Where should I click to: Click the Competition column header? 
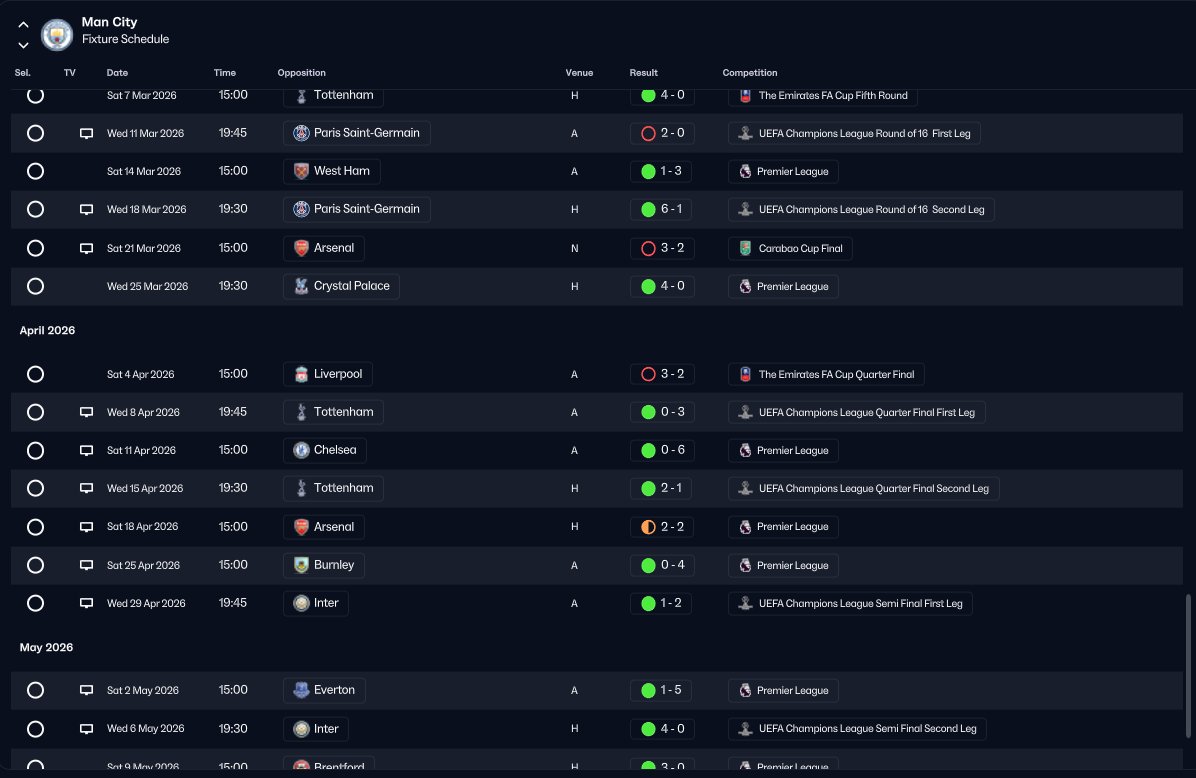750,72
